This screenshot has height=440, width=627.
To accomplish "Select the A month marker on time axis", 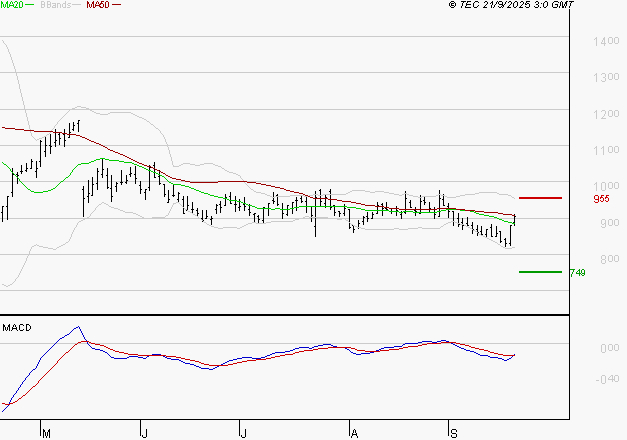I will coord(353,433).
